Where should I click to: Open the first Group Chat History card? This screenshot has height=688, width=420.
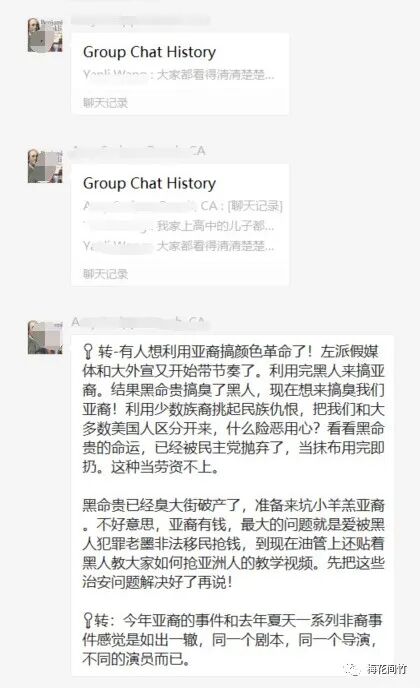coord(180,74)
